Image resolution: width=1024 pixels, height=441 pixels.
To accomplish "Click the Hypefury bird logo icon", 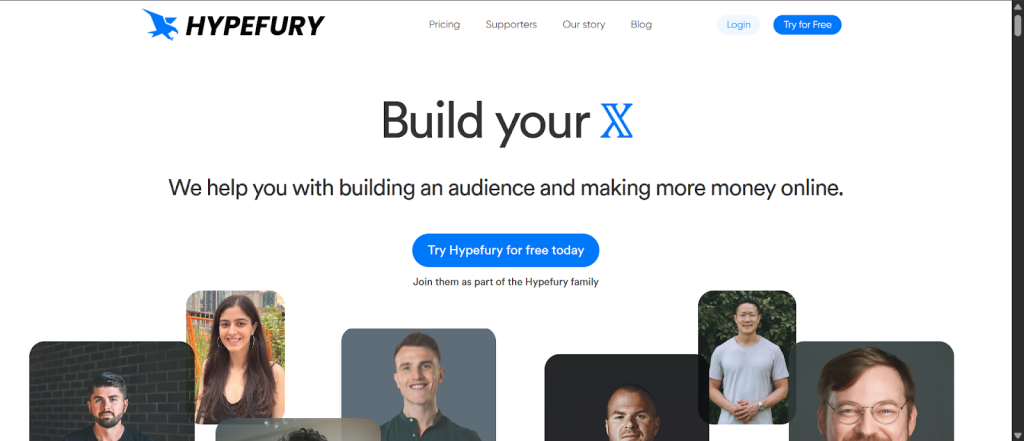I will coord(161,25).
